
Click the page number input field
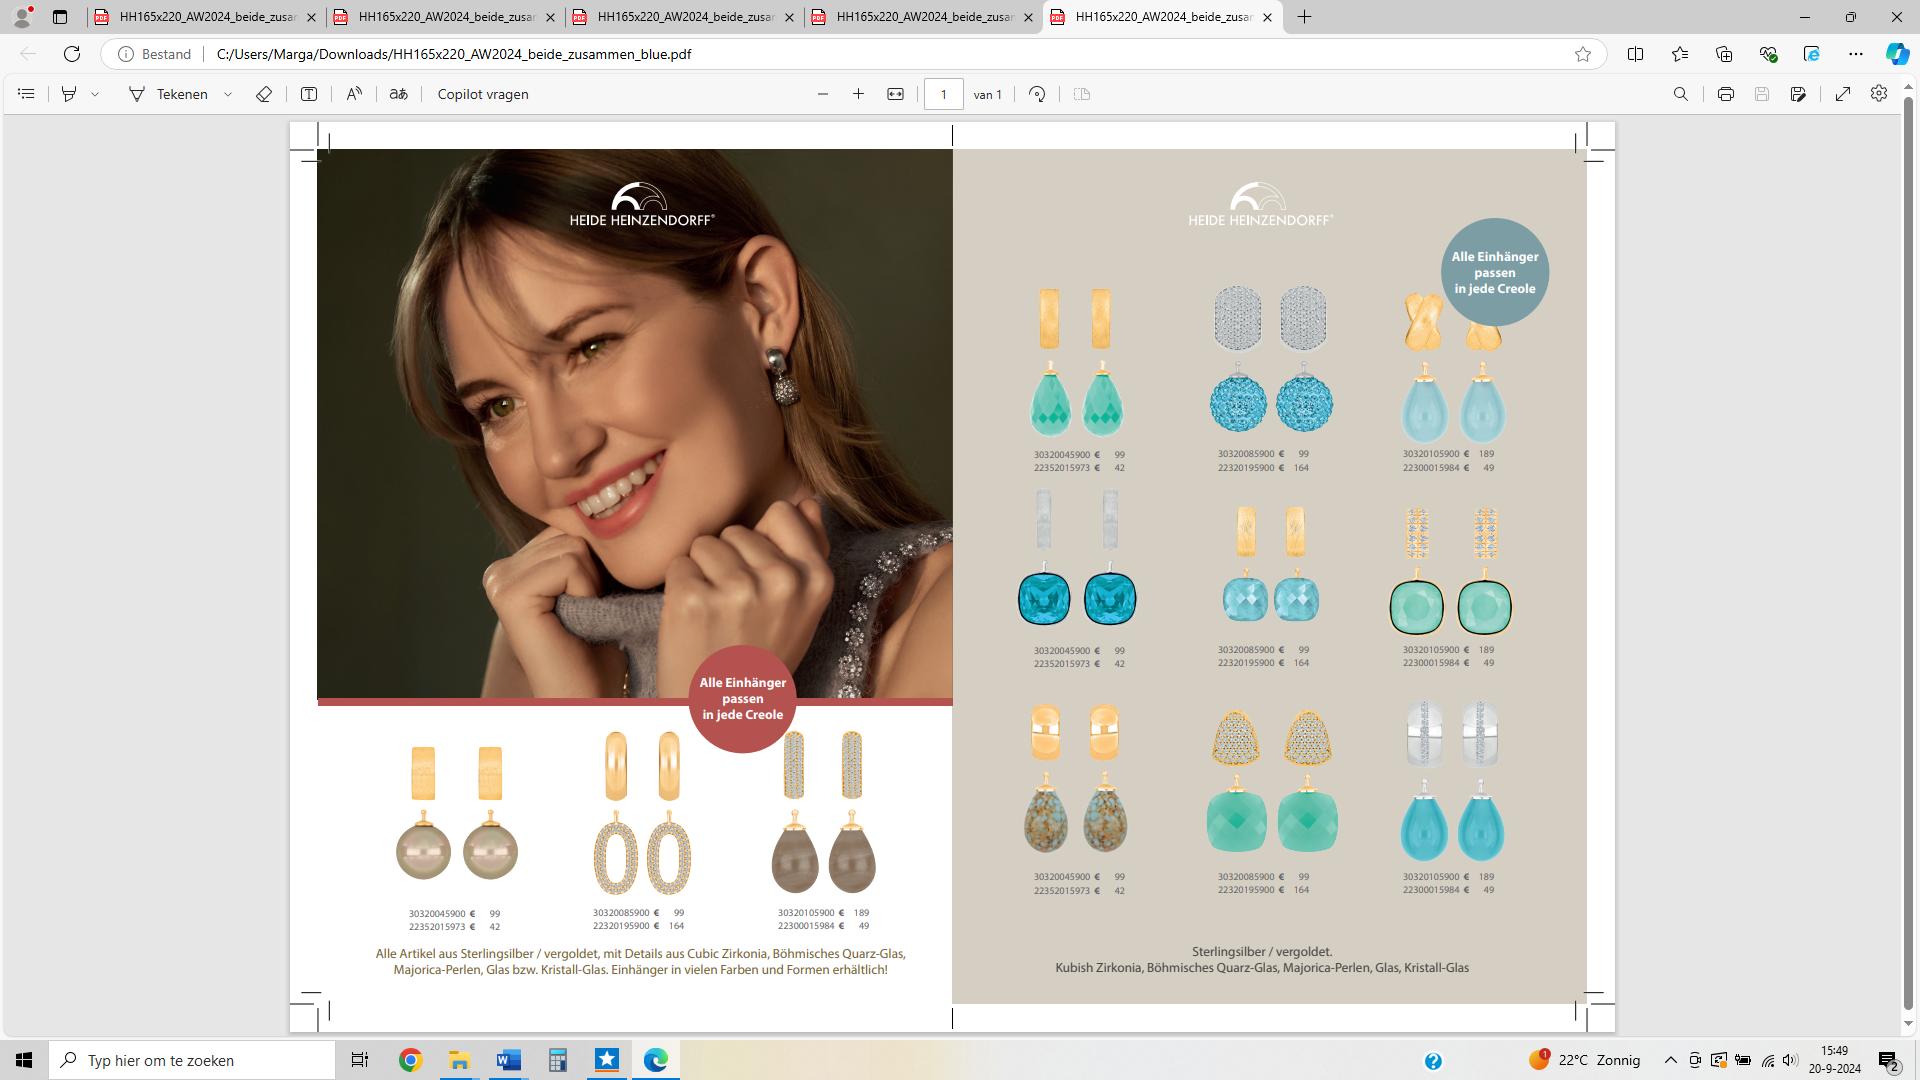tap(943, 94)
